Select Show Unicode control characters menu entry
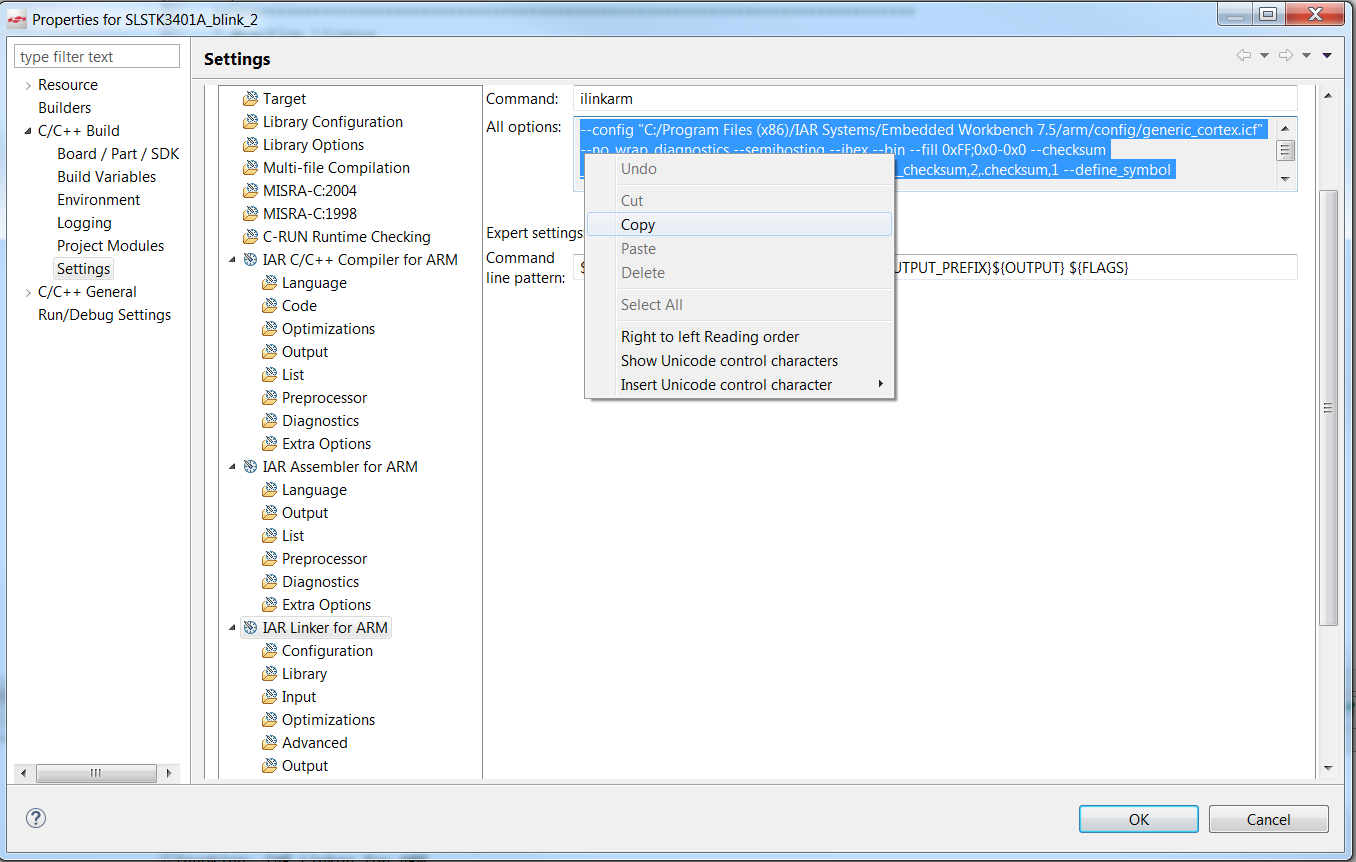 pos(729,361)
